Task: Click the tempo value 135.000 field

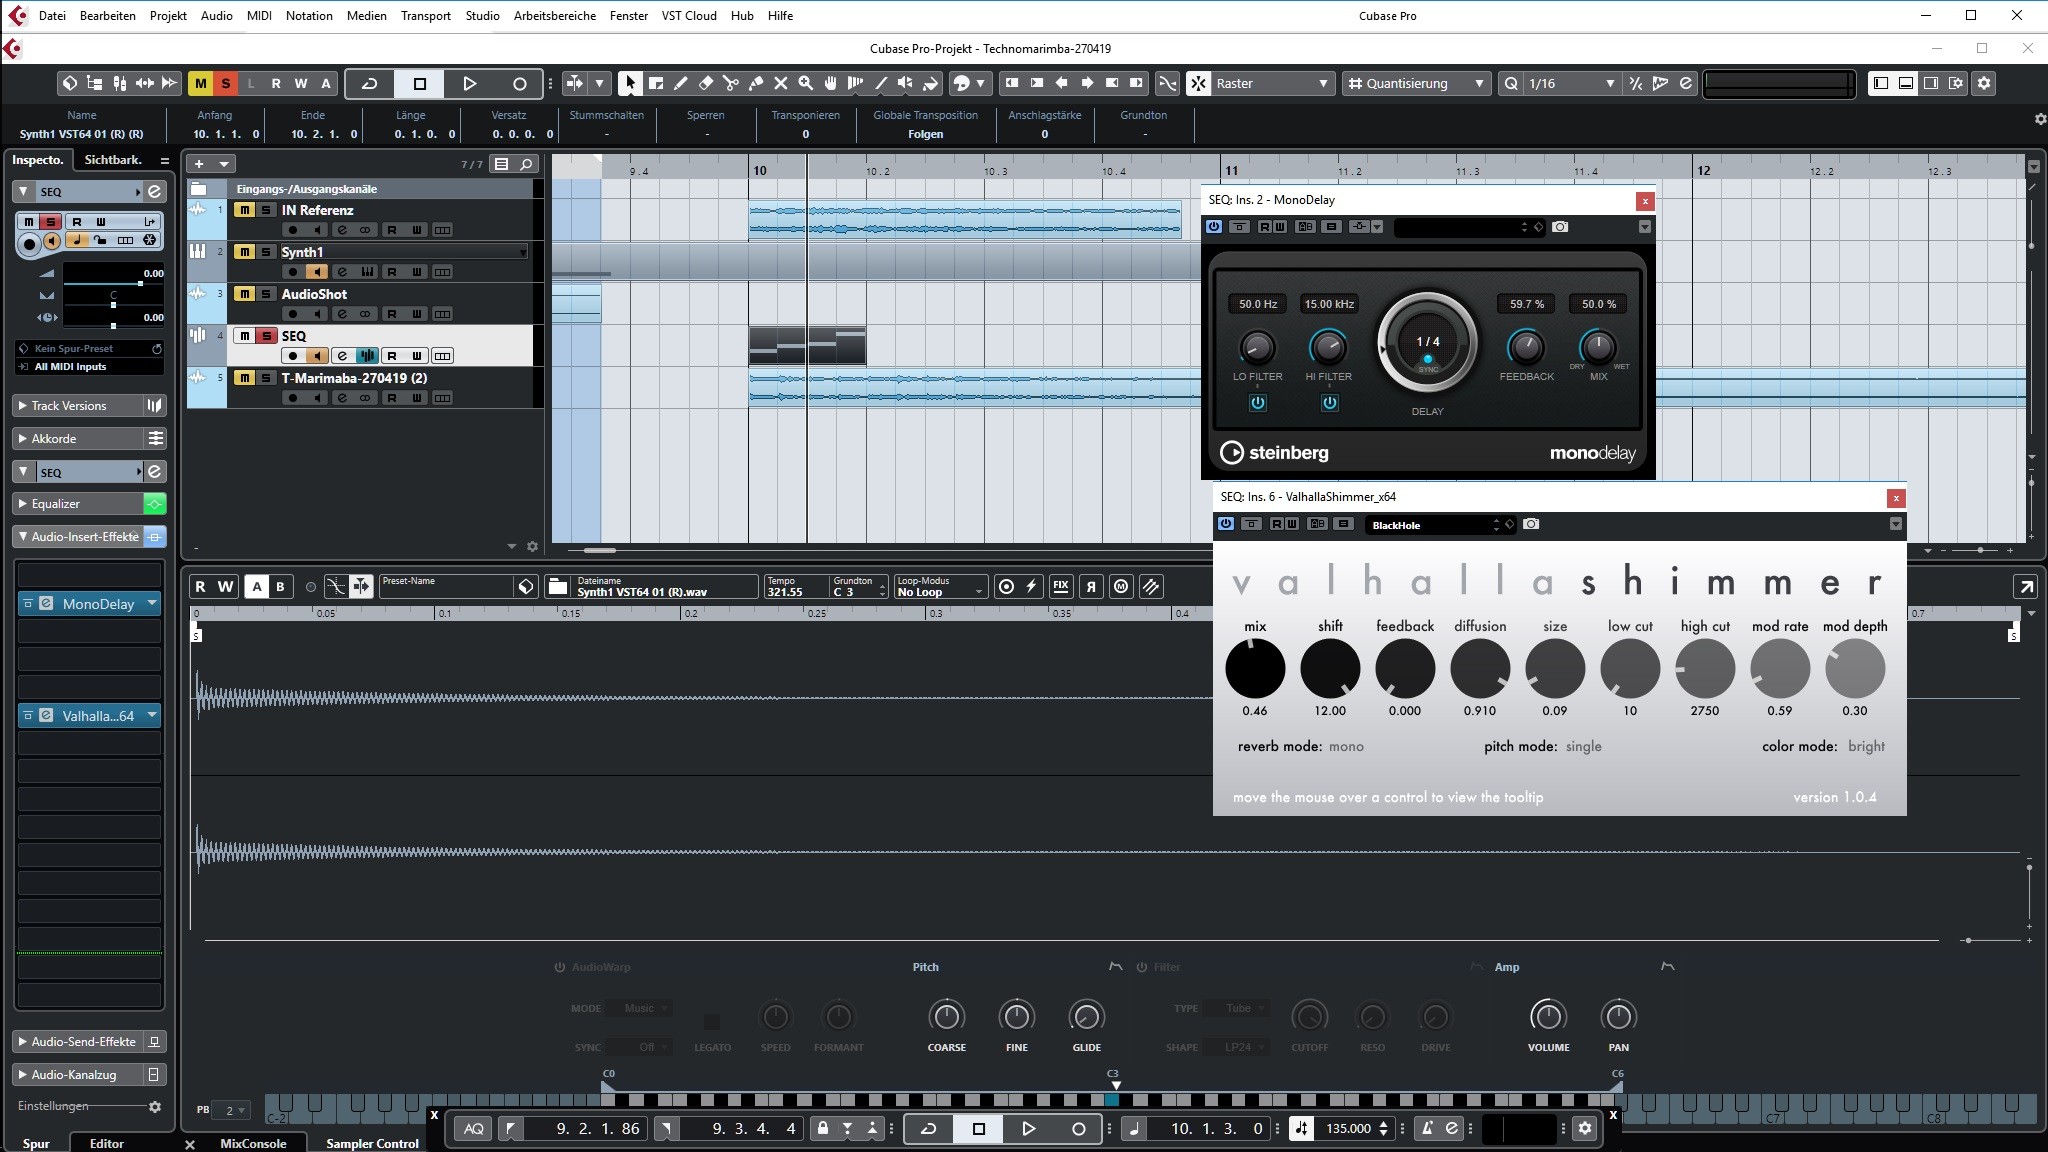Action: 1347,1128
